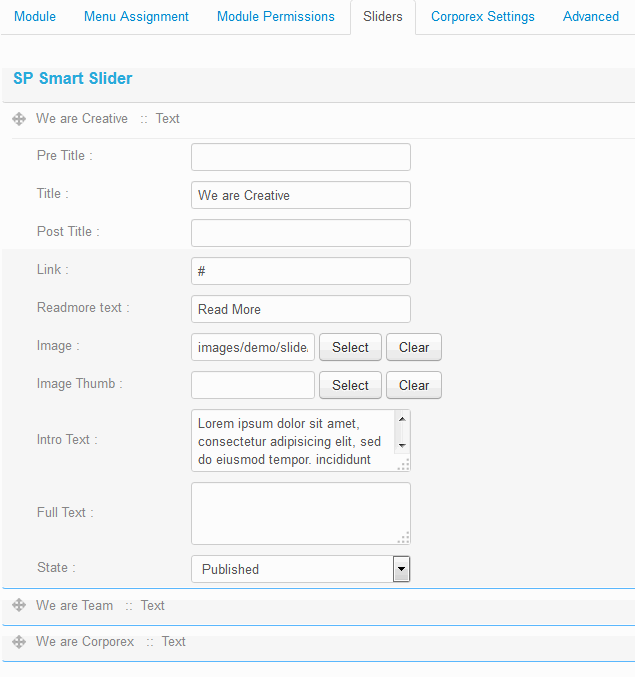
Task: Click the Full Text resize grip
Action: [x=404, y=538]
